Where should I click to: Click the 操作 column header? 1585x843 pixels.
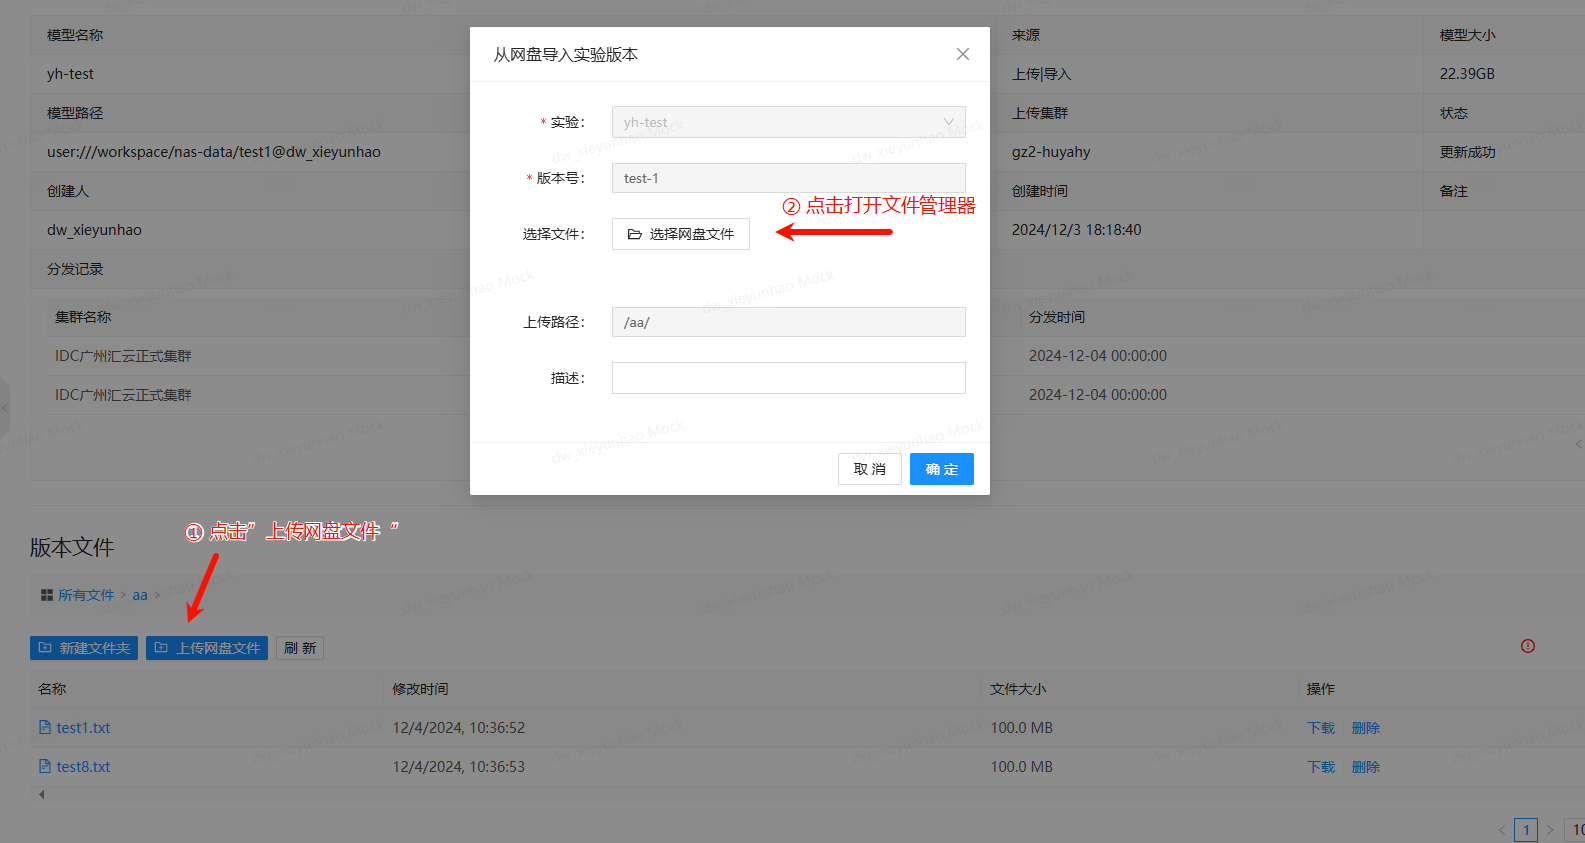1321,689
